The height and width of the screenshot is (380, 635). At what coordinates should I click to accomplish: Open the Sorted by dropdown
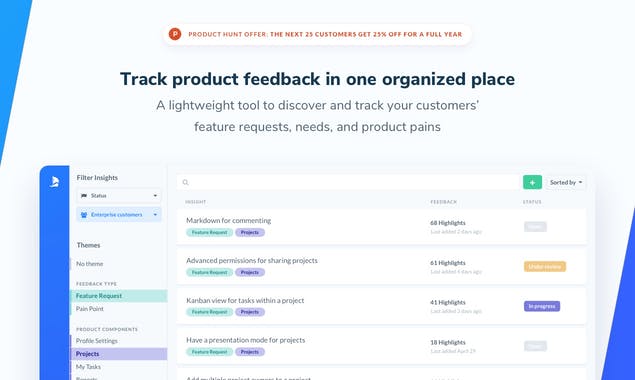(566, 182)
